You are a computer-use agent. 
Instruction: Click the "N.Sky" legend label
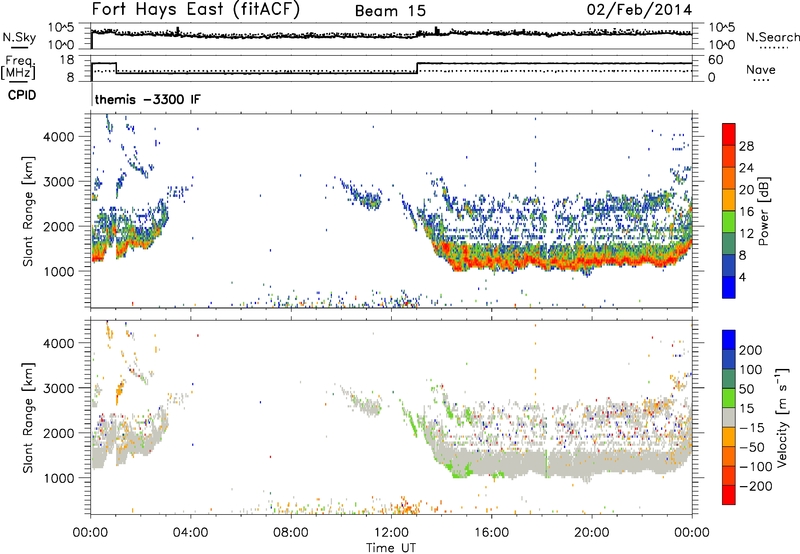click(x=19, y=37)
